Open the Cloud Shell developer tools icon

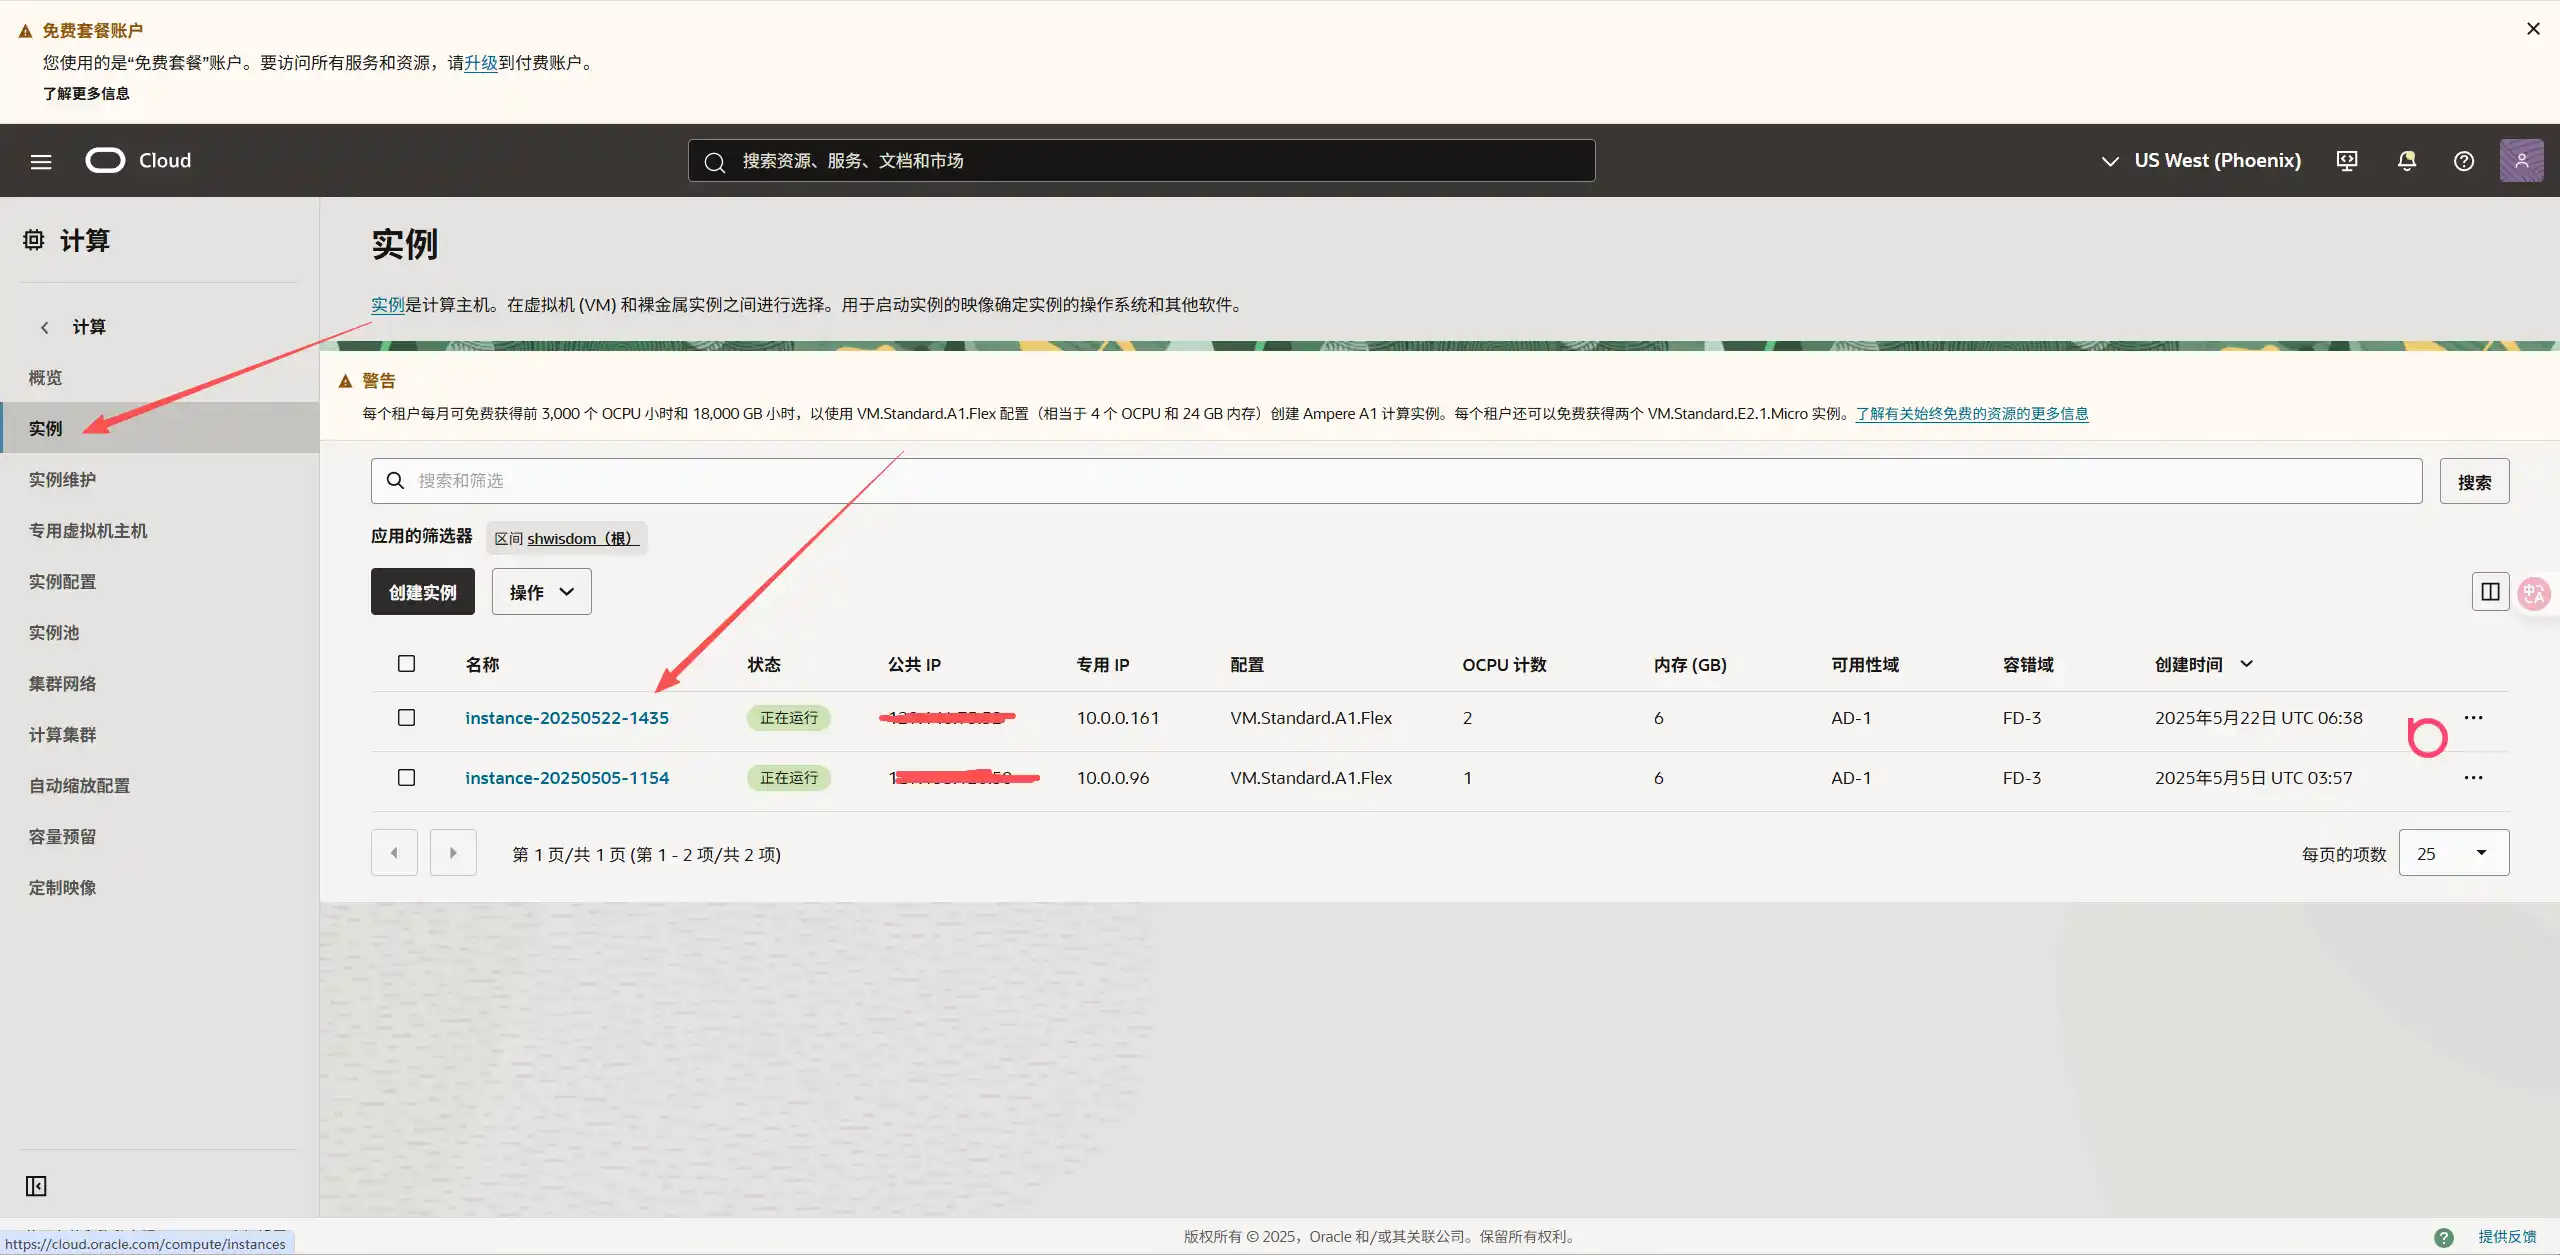tap(2346, 161)
